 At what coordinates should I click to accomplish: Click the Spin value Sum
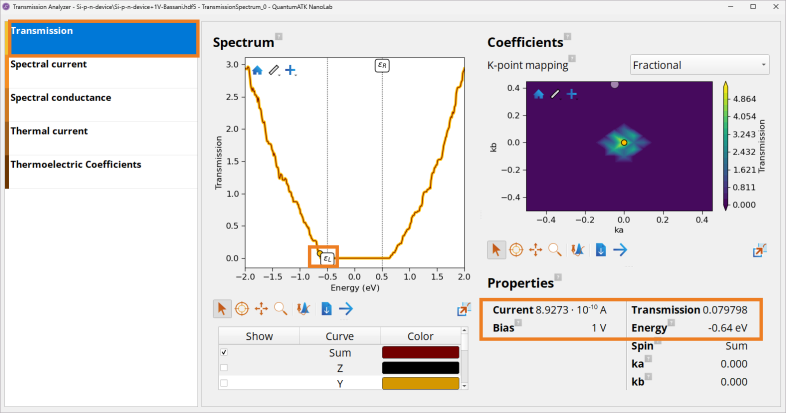click(736, 346)
